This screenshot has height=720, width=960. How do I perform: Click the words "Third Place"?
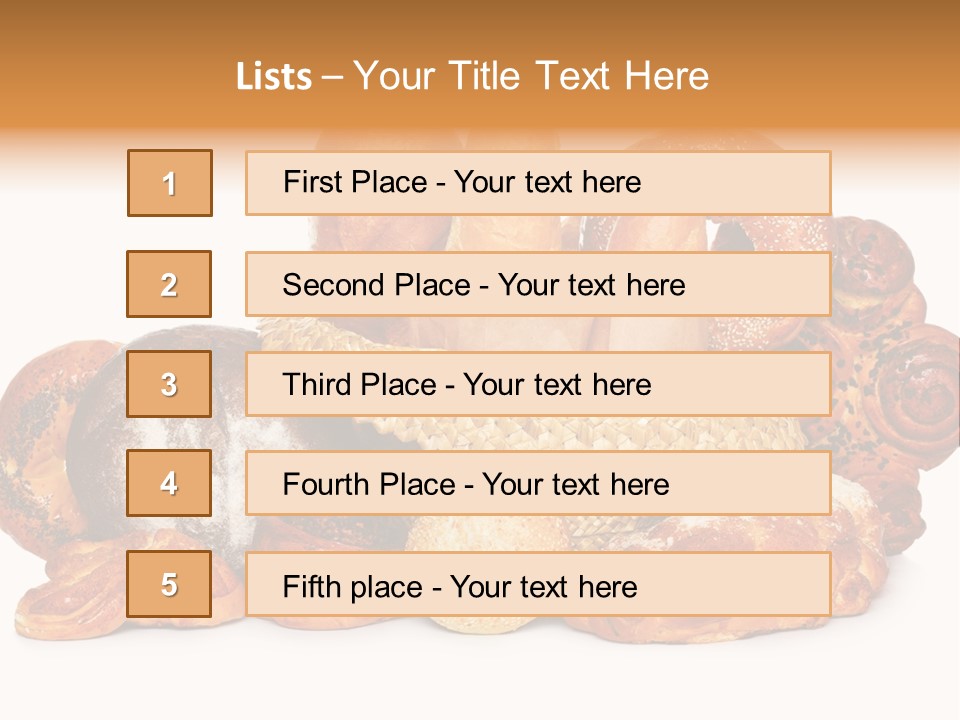point(358,385)
